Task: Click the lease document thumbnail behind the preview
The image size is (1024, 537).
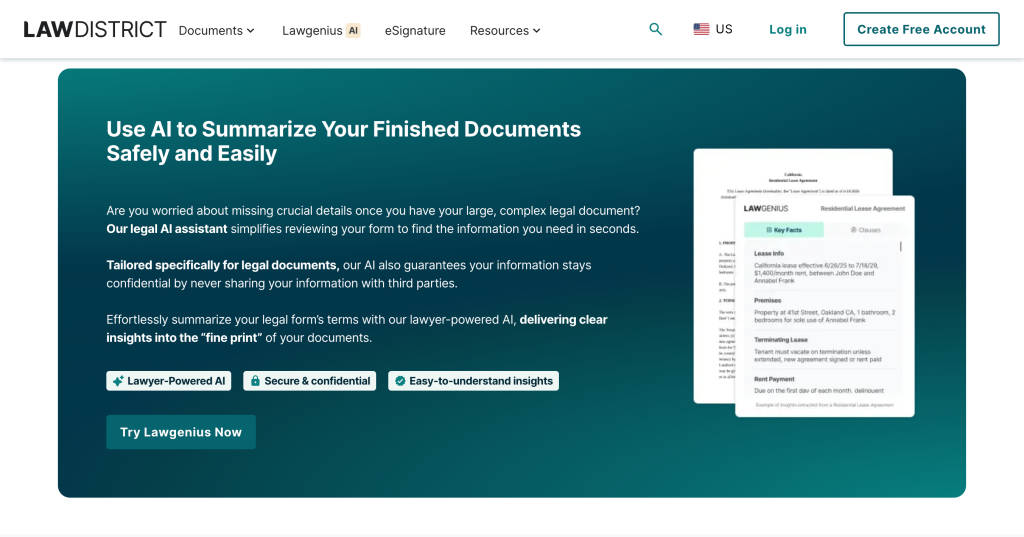Action: 714,300
